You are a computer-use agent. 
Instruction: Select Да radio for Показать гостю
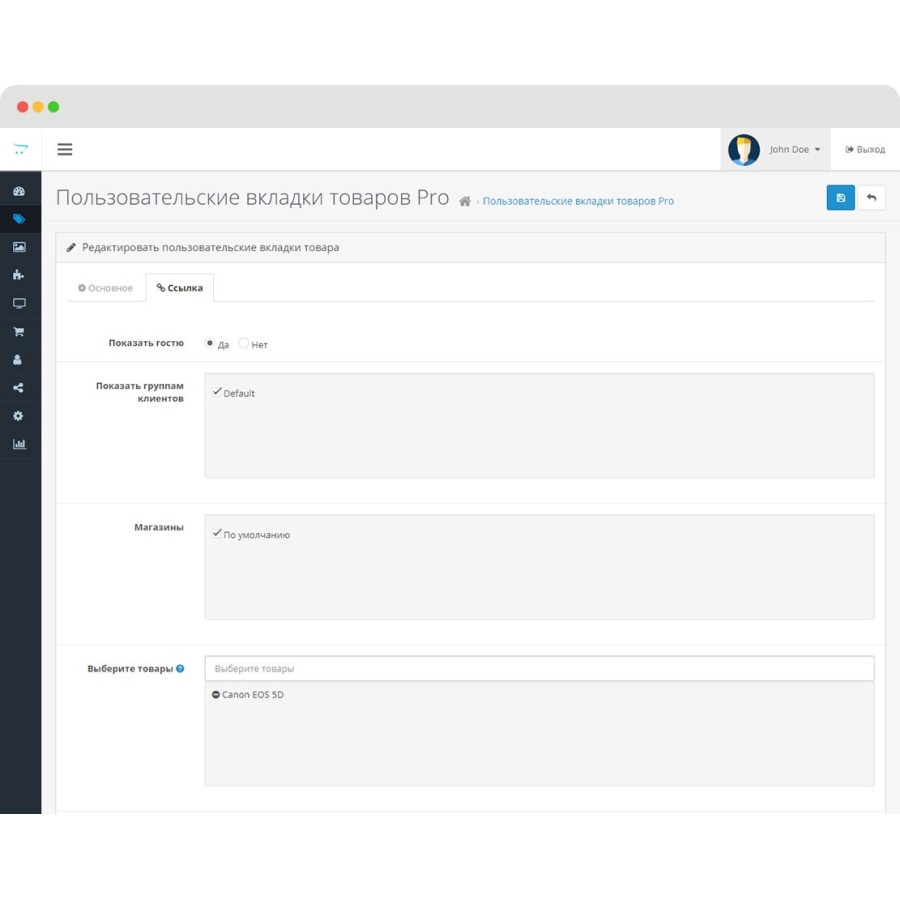click(210, 343)
